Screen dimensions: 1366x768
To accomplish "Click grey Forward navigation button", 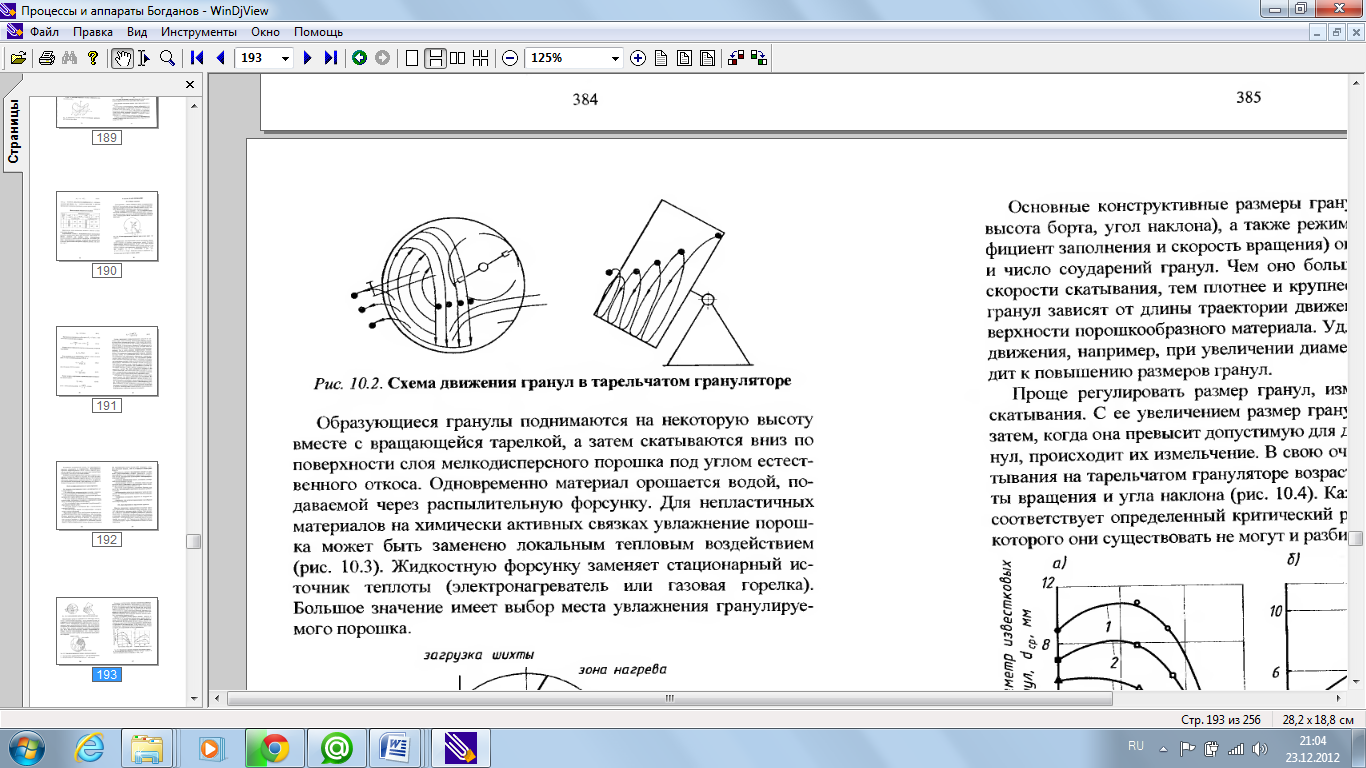I will coord(382,58).
